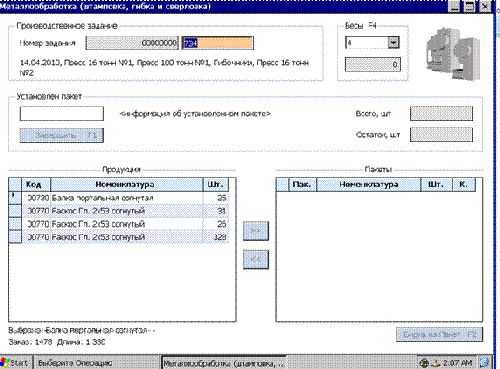This screenshot has height=369, width=500.
Task: Click Номенклатура column header in Продукция table
Action: (127, 184)
